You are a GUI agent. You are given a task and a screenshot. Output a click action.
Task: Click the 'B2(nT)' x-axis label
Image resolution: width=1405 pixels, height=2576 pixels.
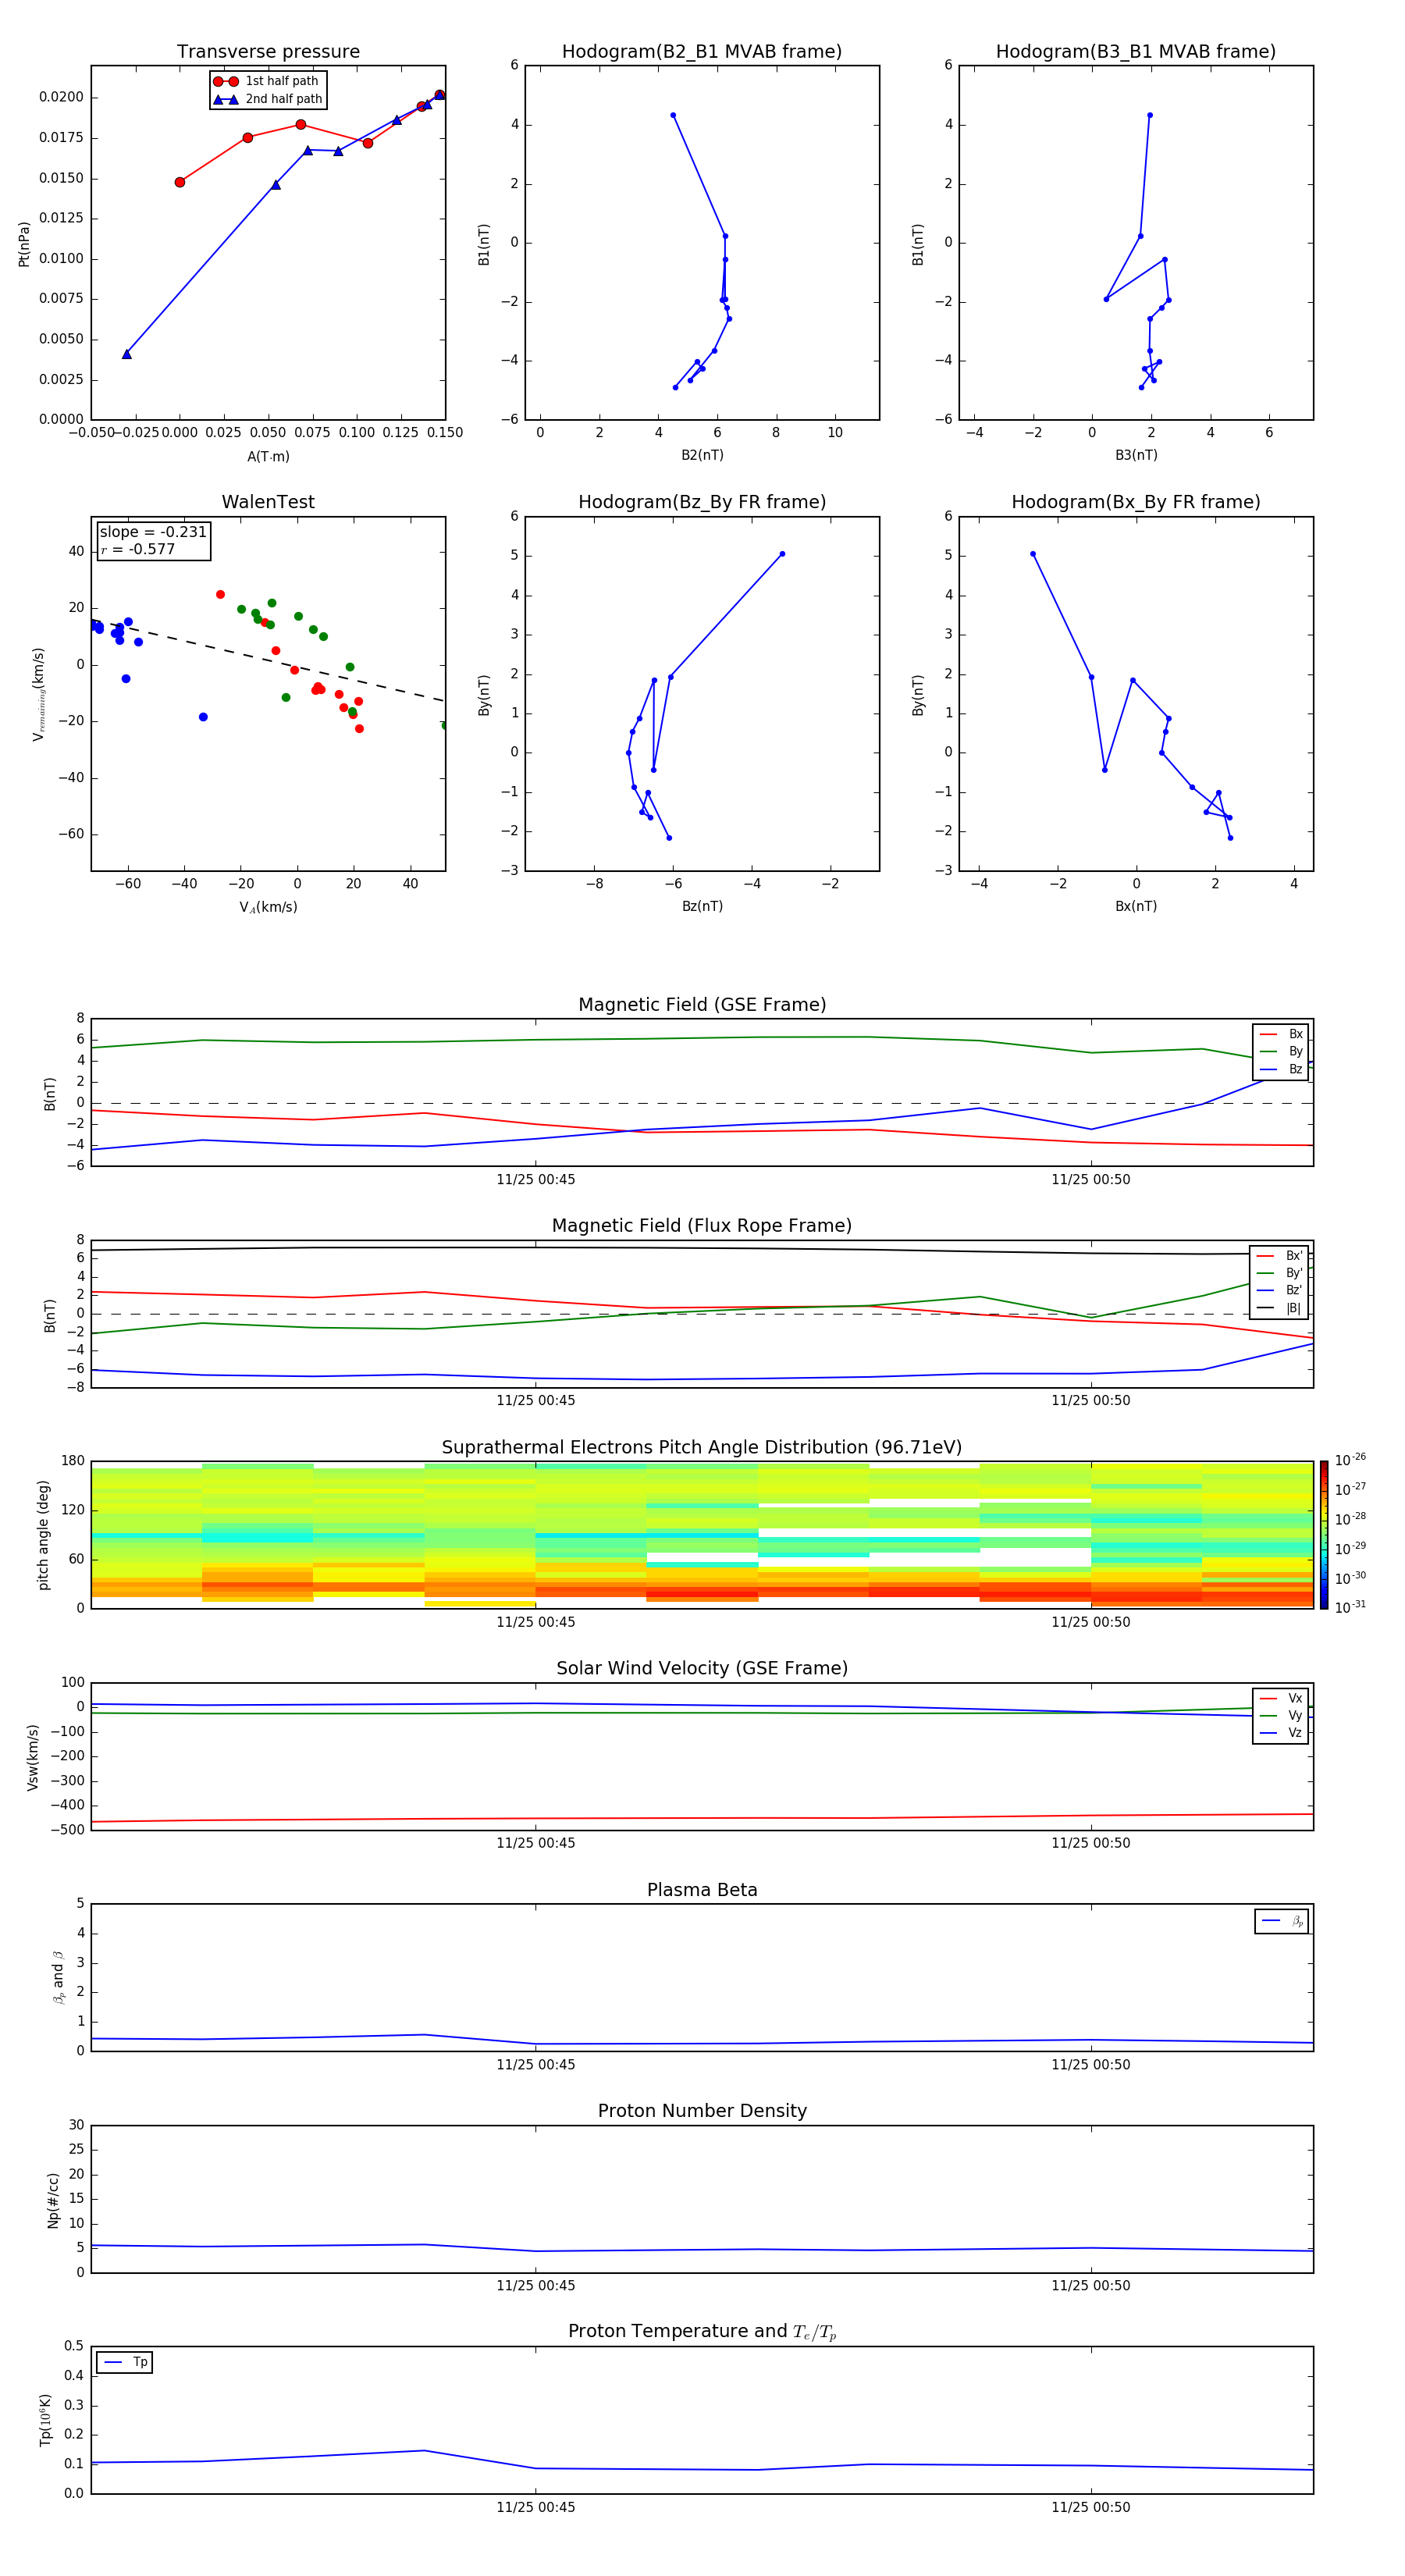[x=702, y=455]
